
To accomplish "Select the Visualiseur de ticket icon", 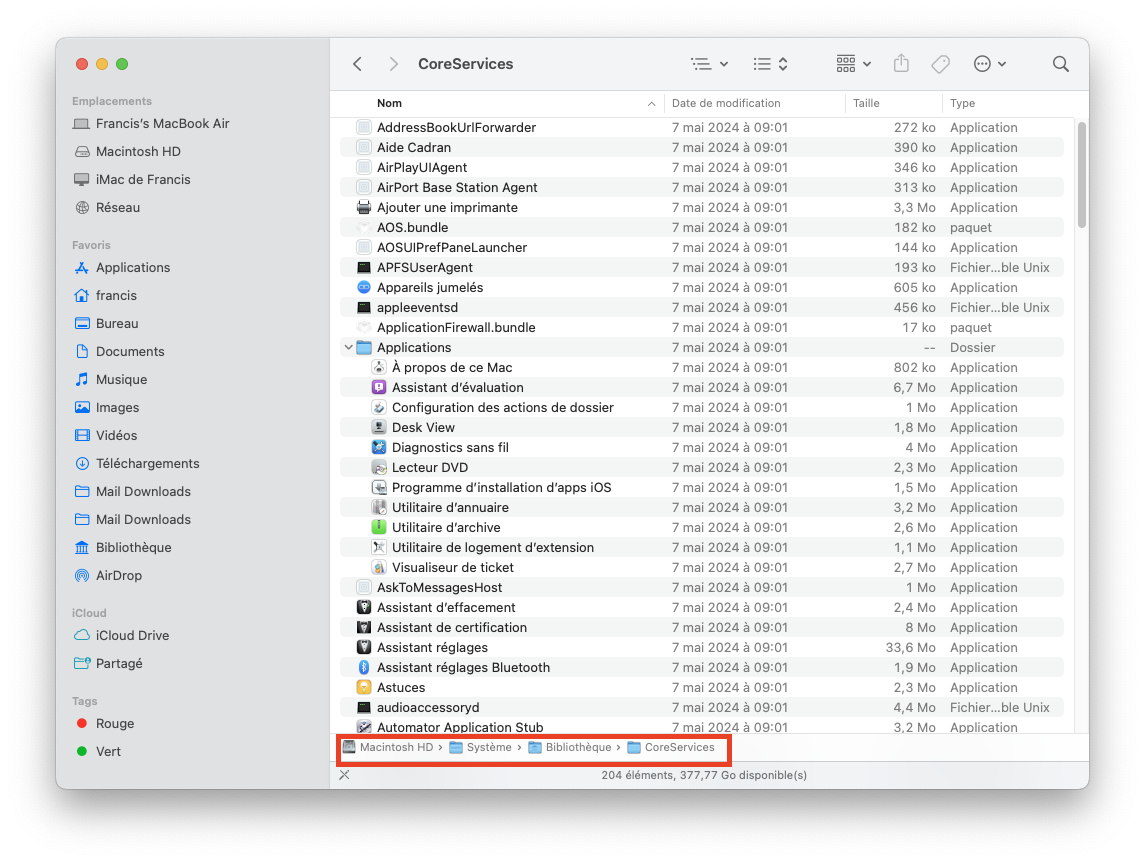I will pos(379,568).
